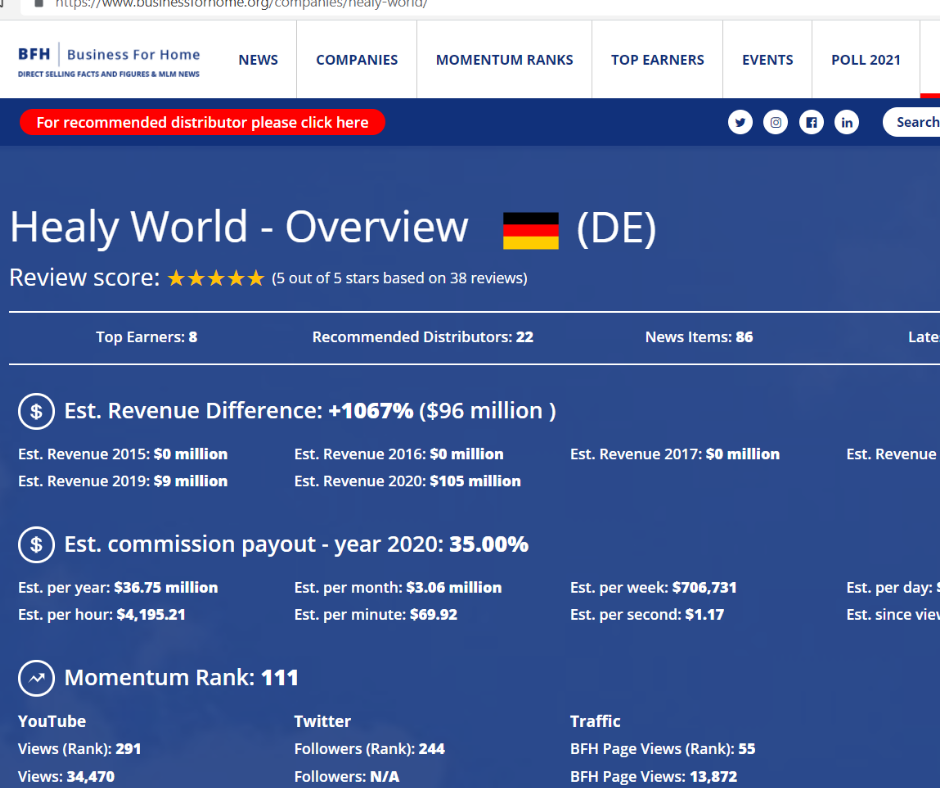Click the red recommended distributor button
Screen dimensions: 940x788
coord(202,123)
